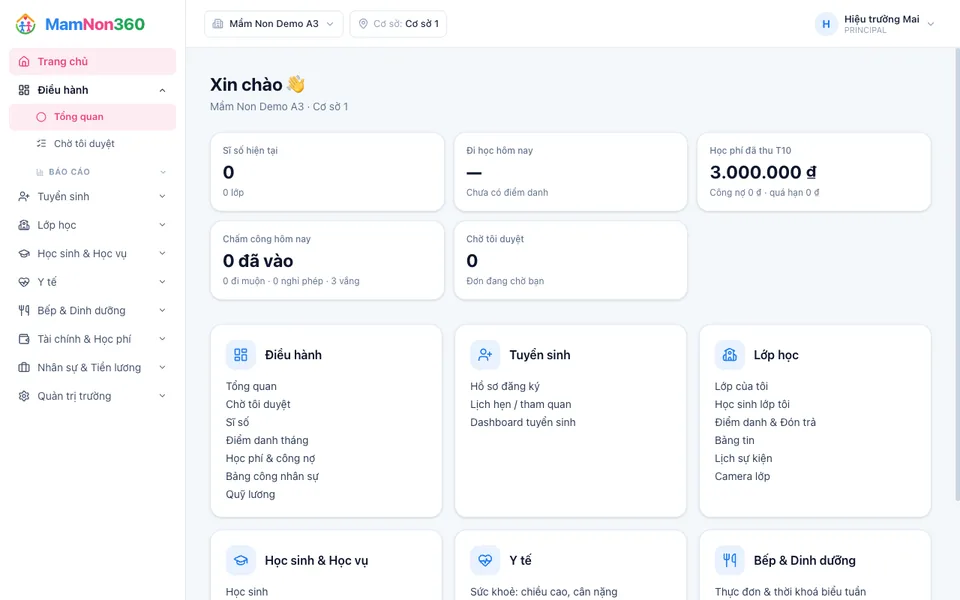Open the Hiệu trưởng Mai user menu chevron
960x600 pixels.
click(x=931, y=24)
